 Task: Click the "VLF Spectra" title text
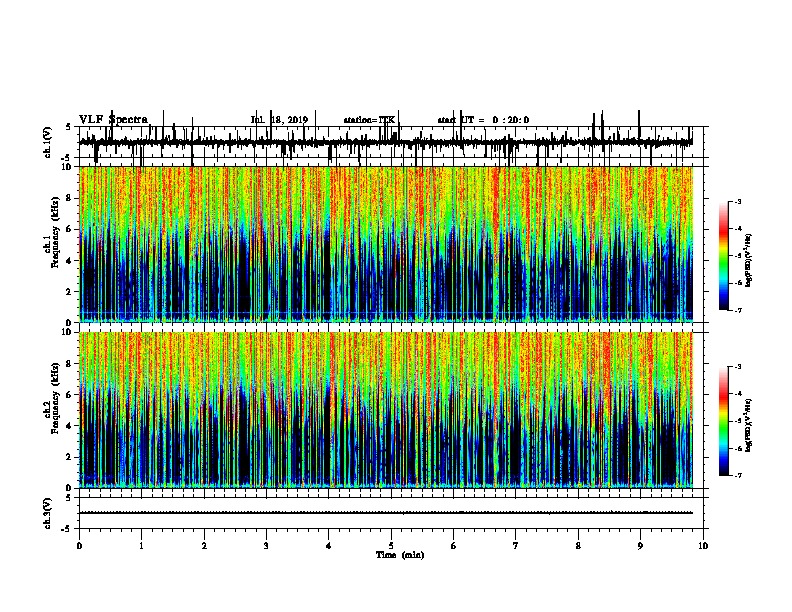(113, 120)
